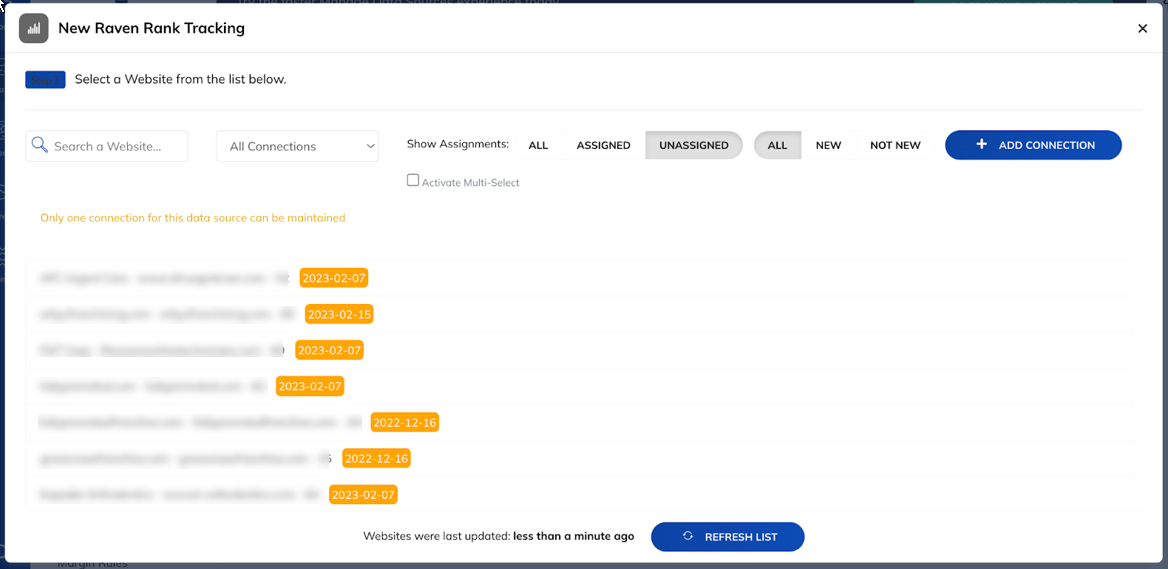Click the Step 1 badge
Image resolution: width=1168 pixels, height=569 pixels.
(x=45, y=80)
